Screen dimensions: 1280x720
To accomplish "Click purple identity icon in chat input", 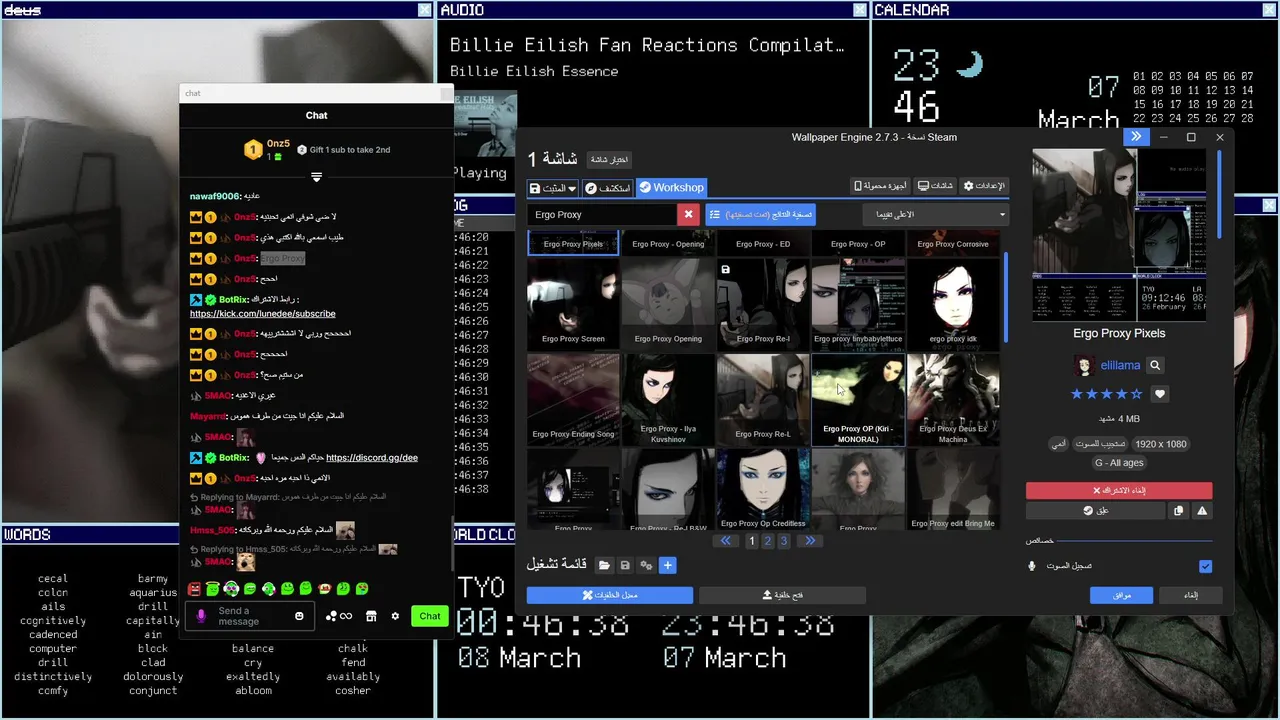I will (201, 616).
